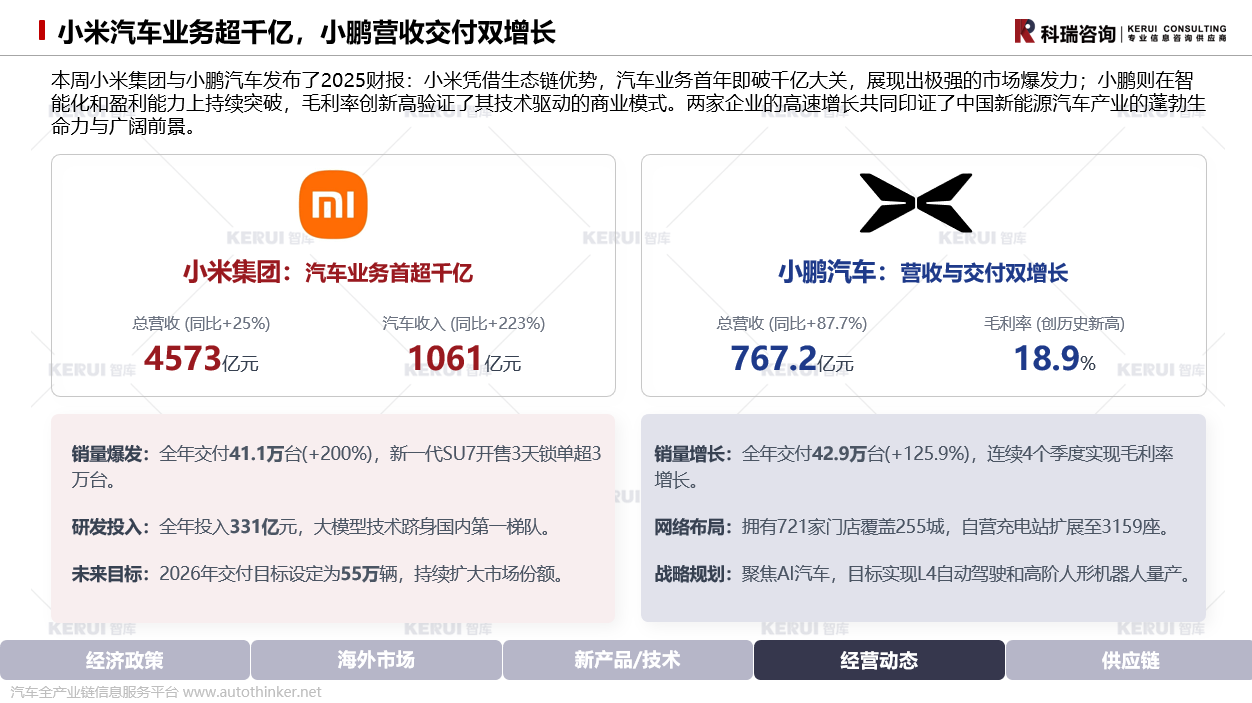Click the 网络布局 line in blue panel
Image resolution: width=1252 pixels, height=703 pixels.
912,527
